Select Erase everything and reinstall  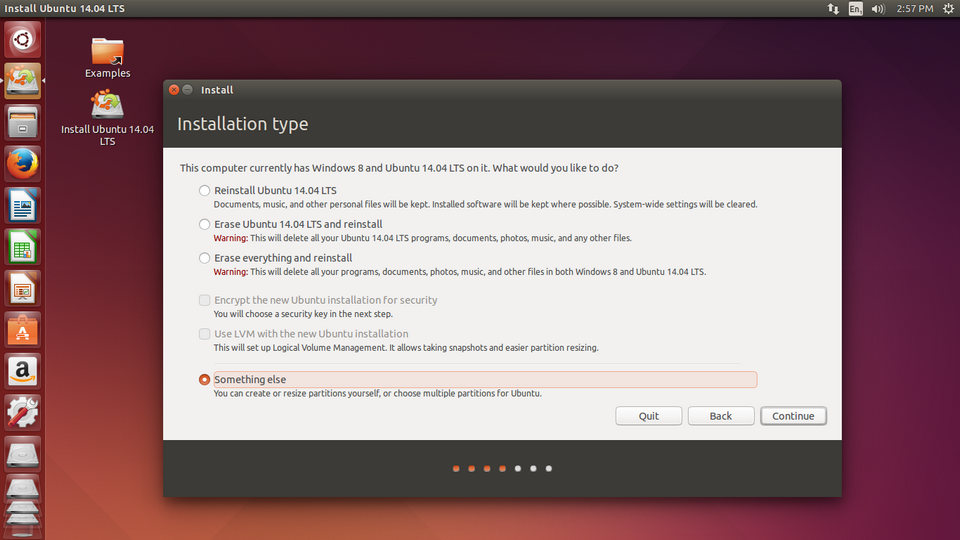pyautogui.click(x=204, y=258)
